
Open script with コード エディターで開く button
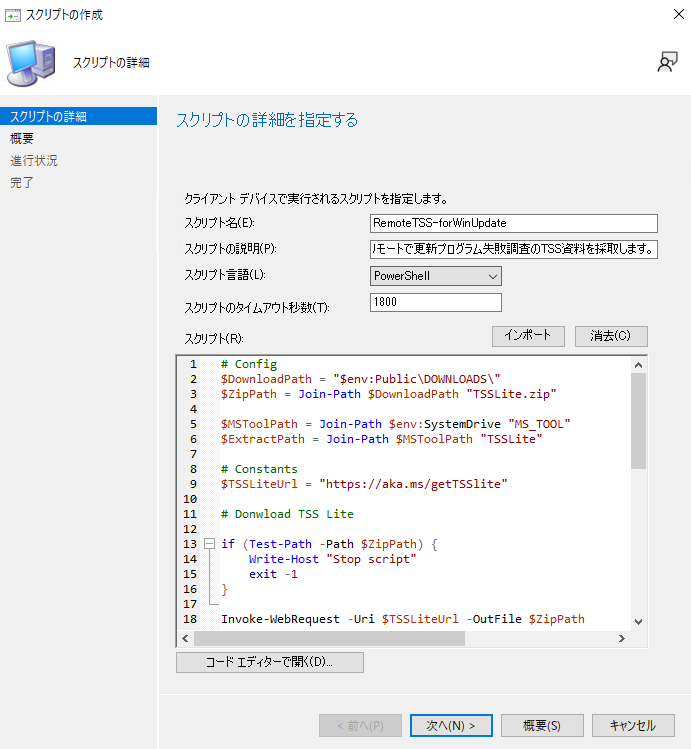(269, 662)
